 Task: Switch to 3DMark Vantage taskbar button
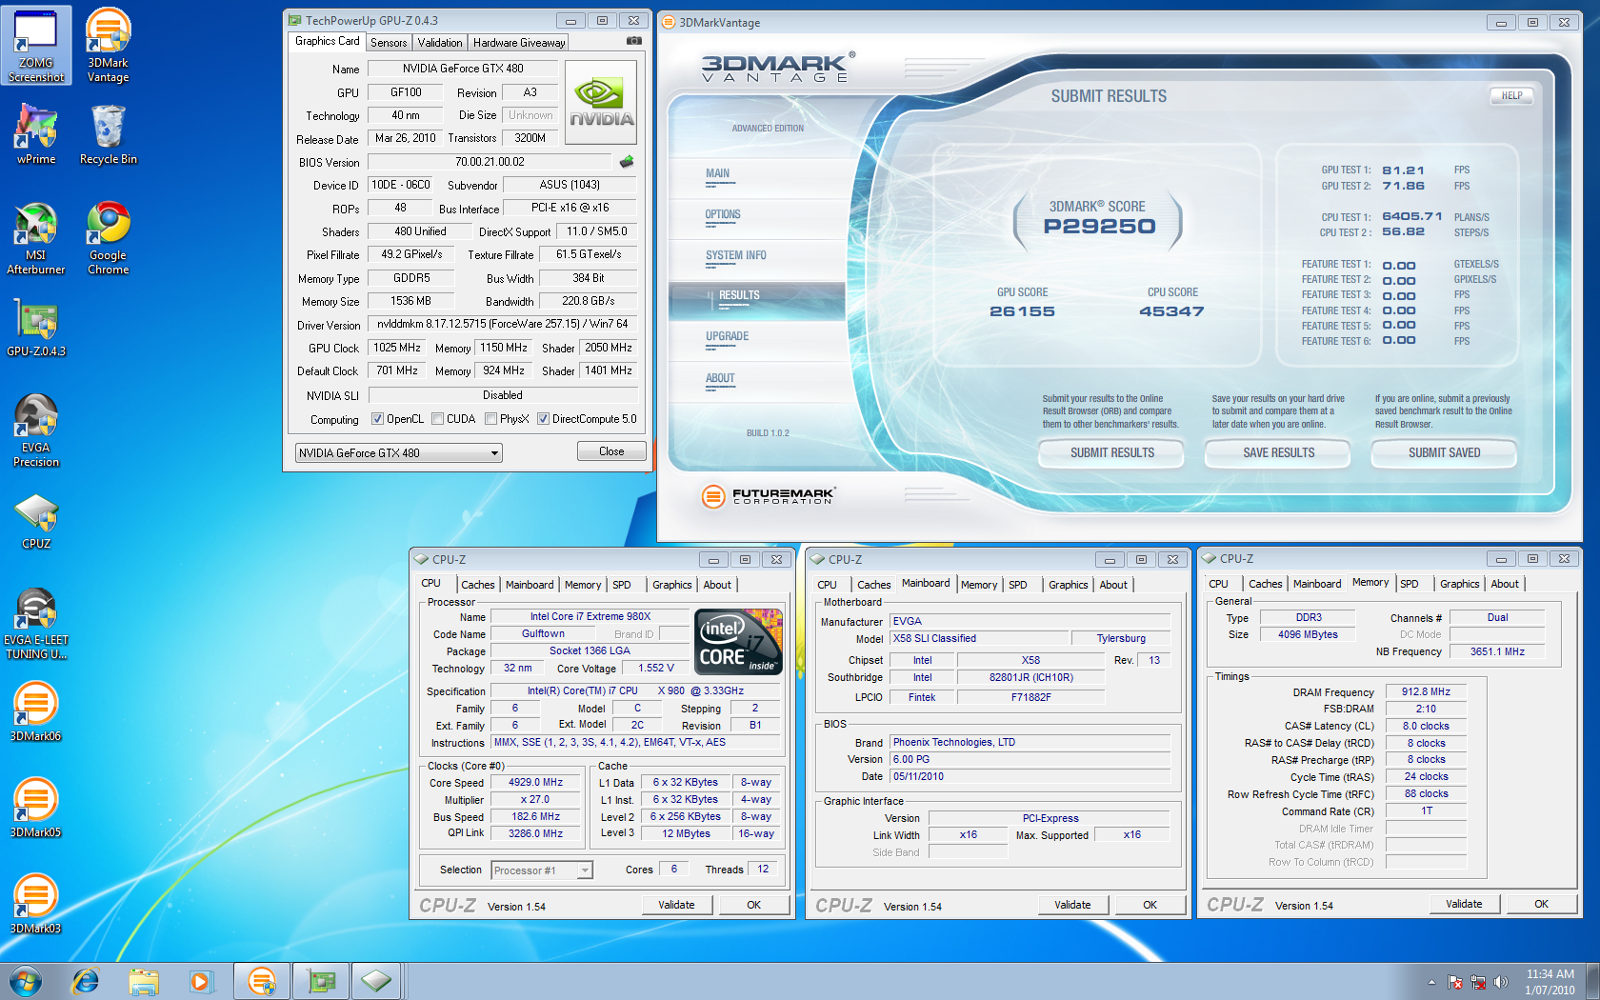pos(262,981)
